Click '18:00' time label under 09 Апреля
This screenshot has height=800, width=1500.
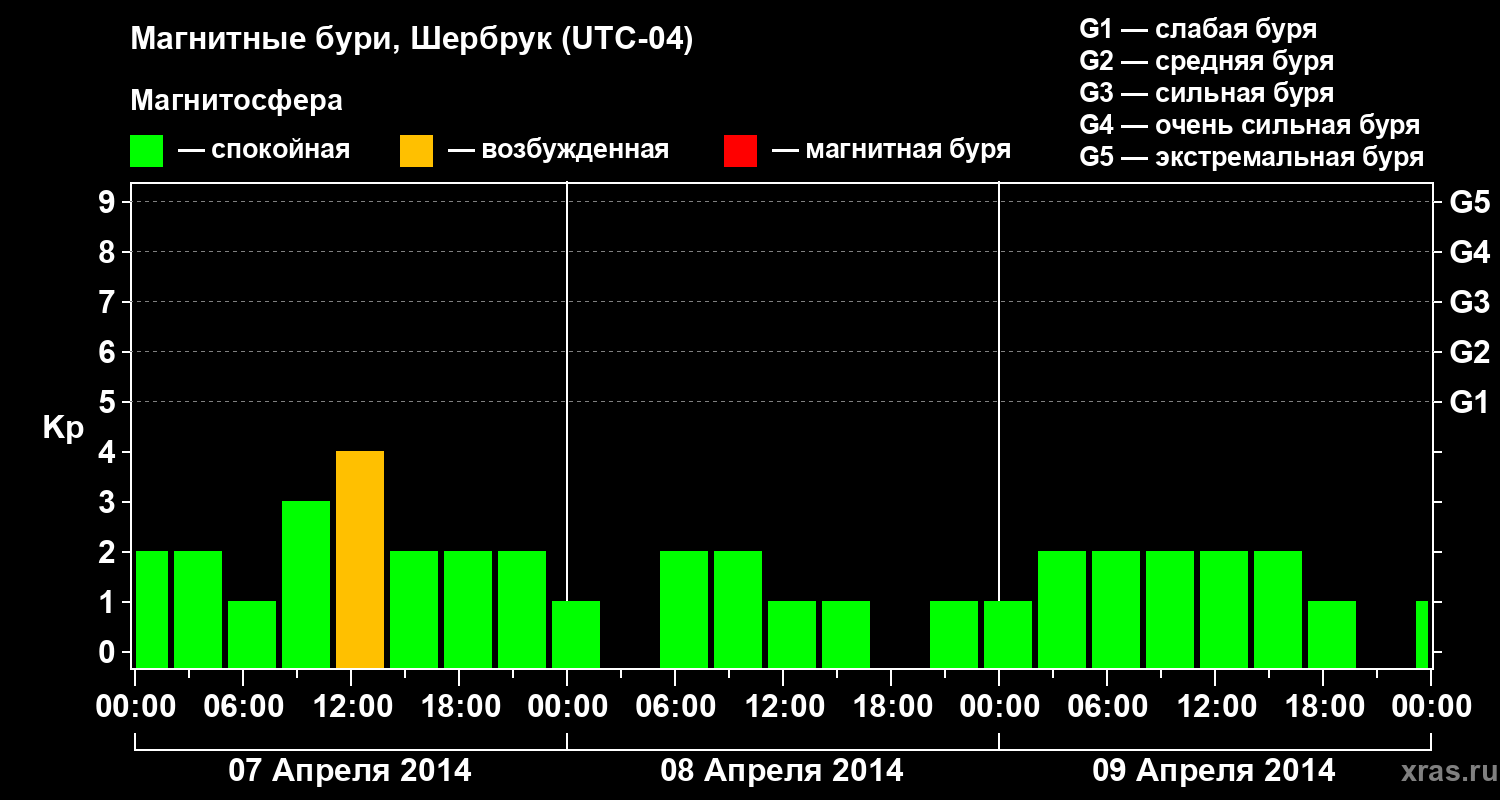(x=1323, y=707)
